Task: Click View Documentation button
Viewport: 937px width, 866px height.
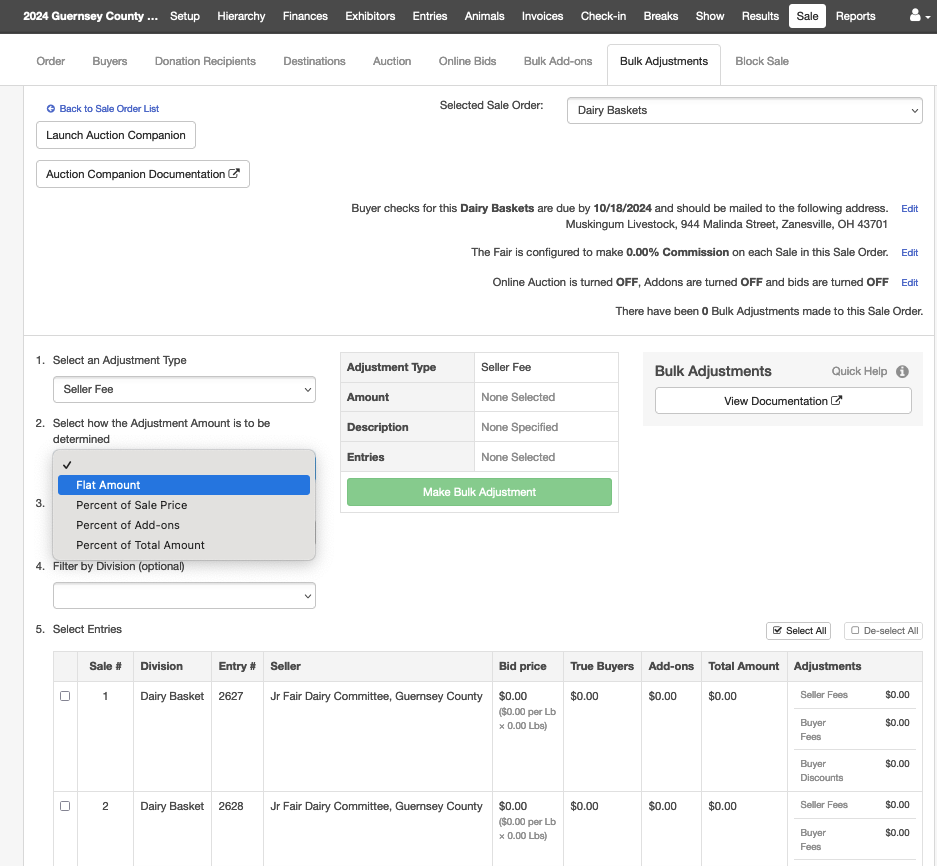Action: click(x=783, y=400)
